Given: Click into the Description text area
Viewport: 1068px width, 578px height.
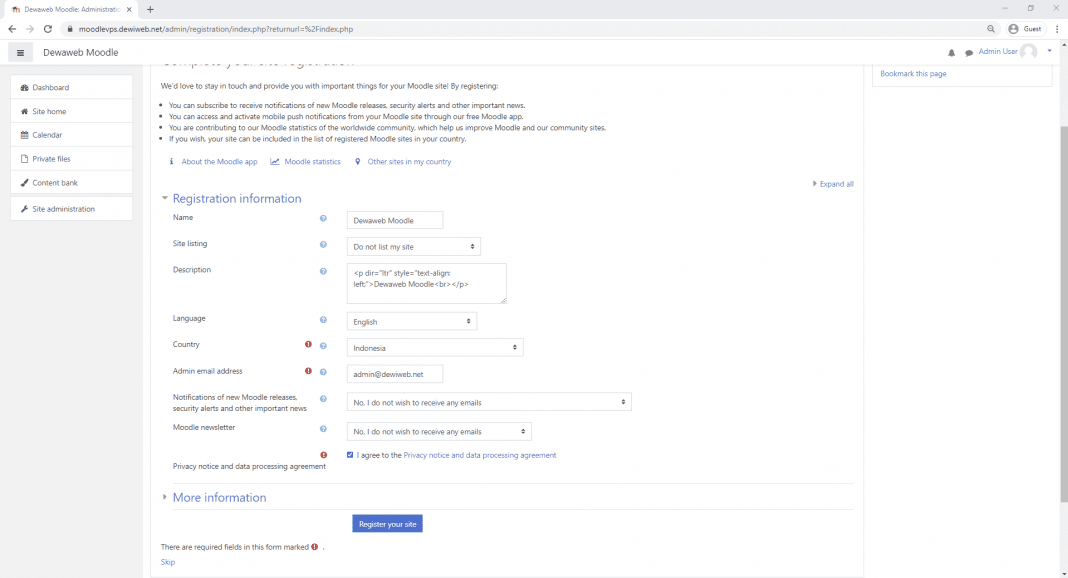Looking at the screenshot, I should (426, 283).
